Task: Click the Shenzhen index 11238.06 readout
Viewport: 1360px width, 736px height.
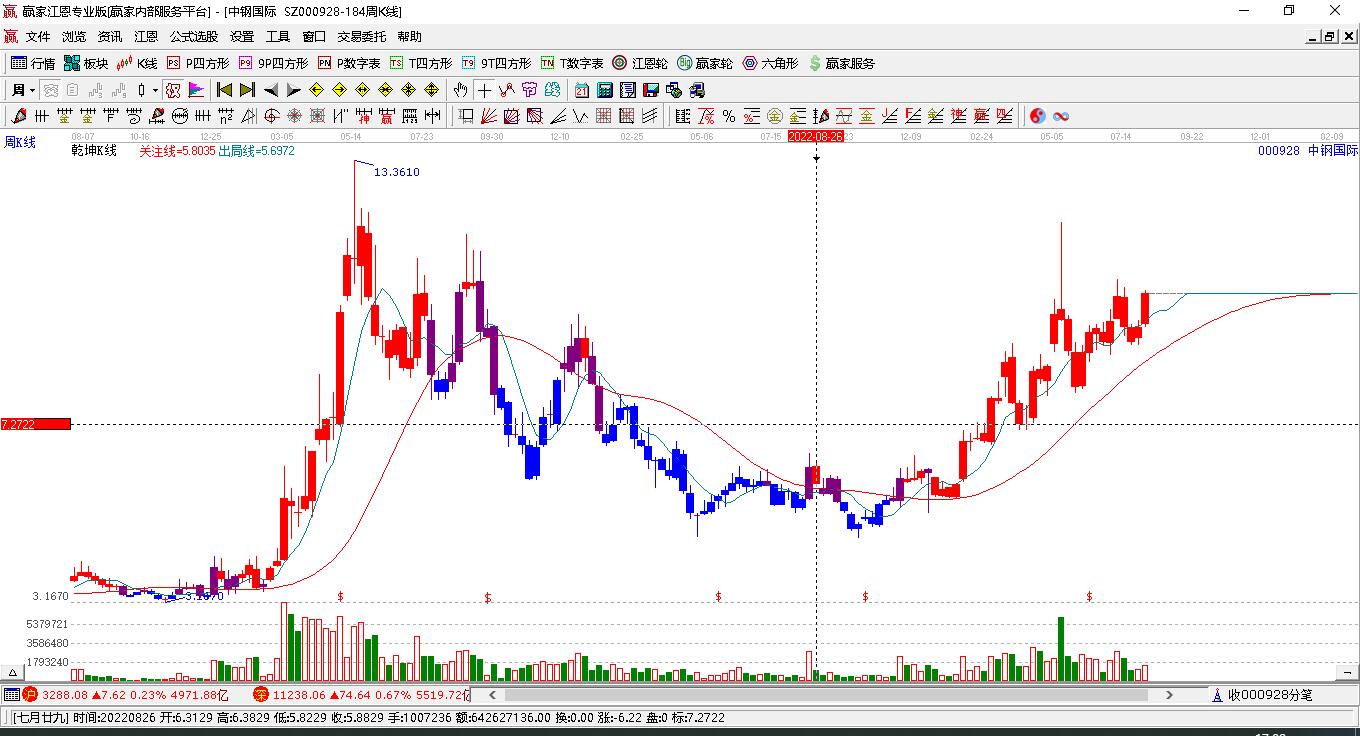Action: 301,695
